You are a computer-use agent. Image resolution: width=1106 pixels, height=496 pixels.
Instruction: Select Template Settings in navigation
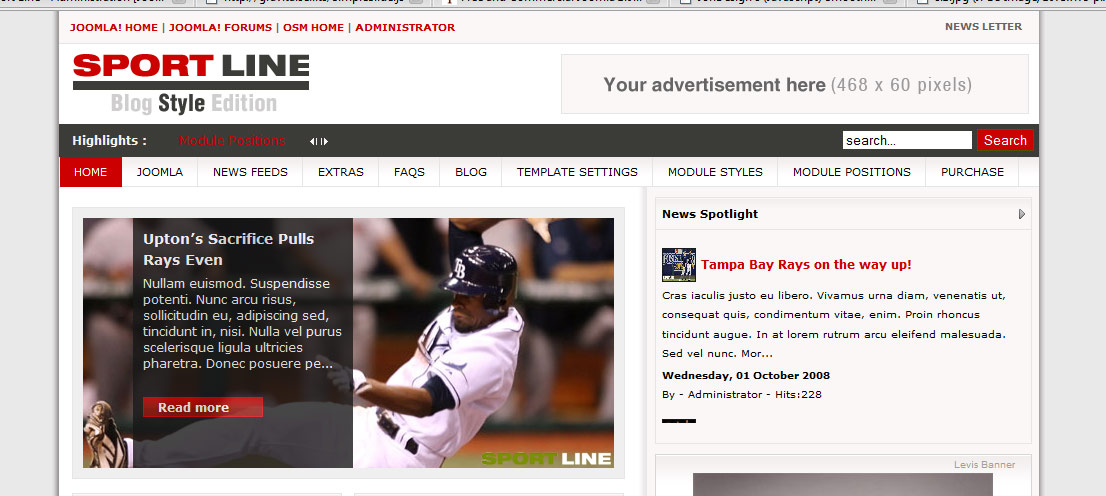(577, 172)
